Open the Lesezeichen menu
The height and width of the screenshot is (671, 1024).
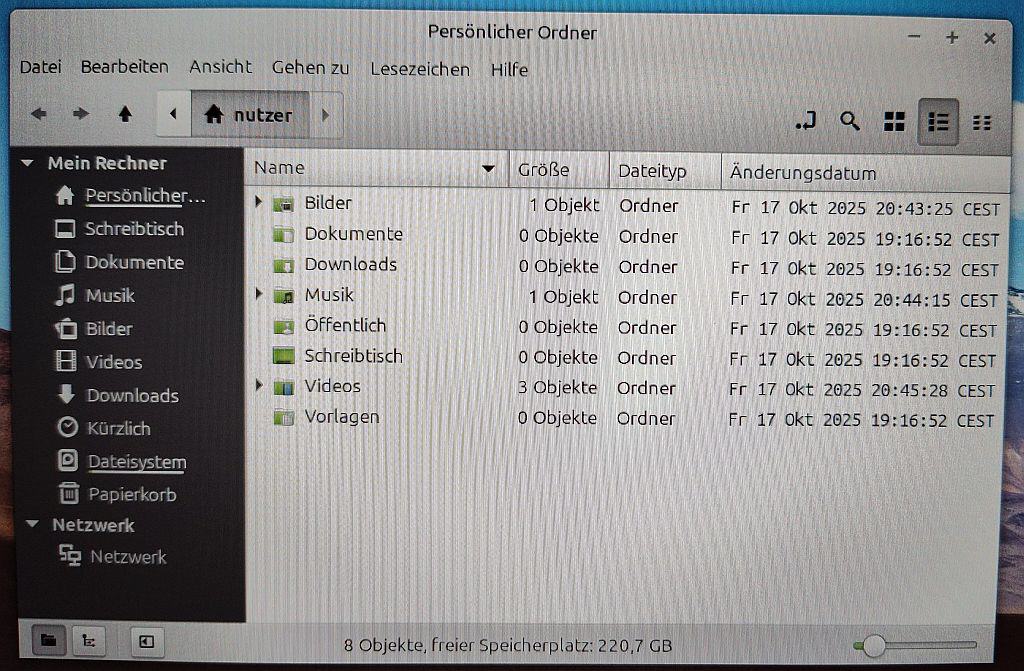420,69
